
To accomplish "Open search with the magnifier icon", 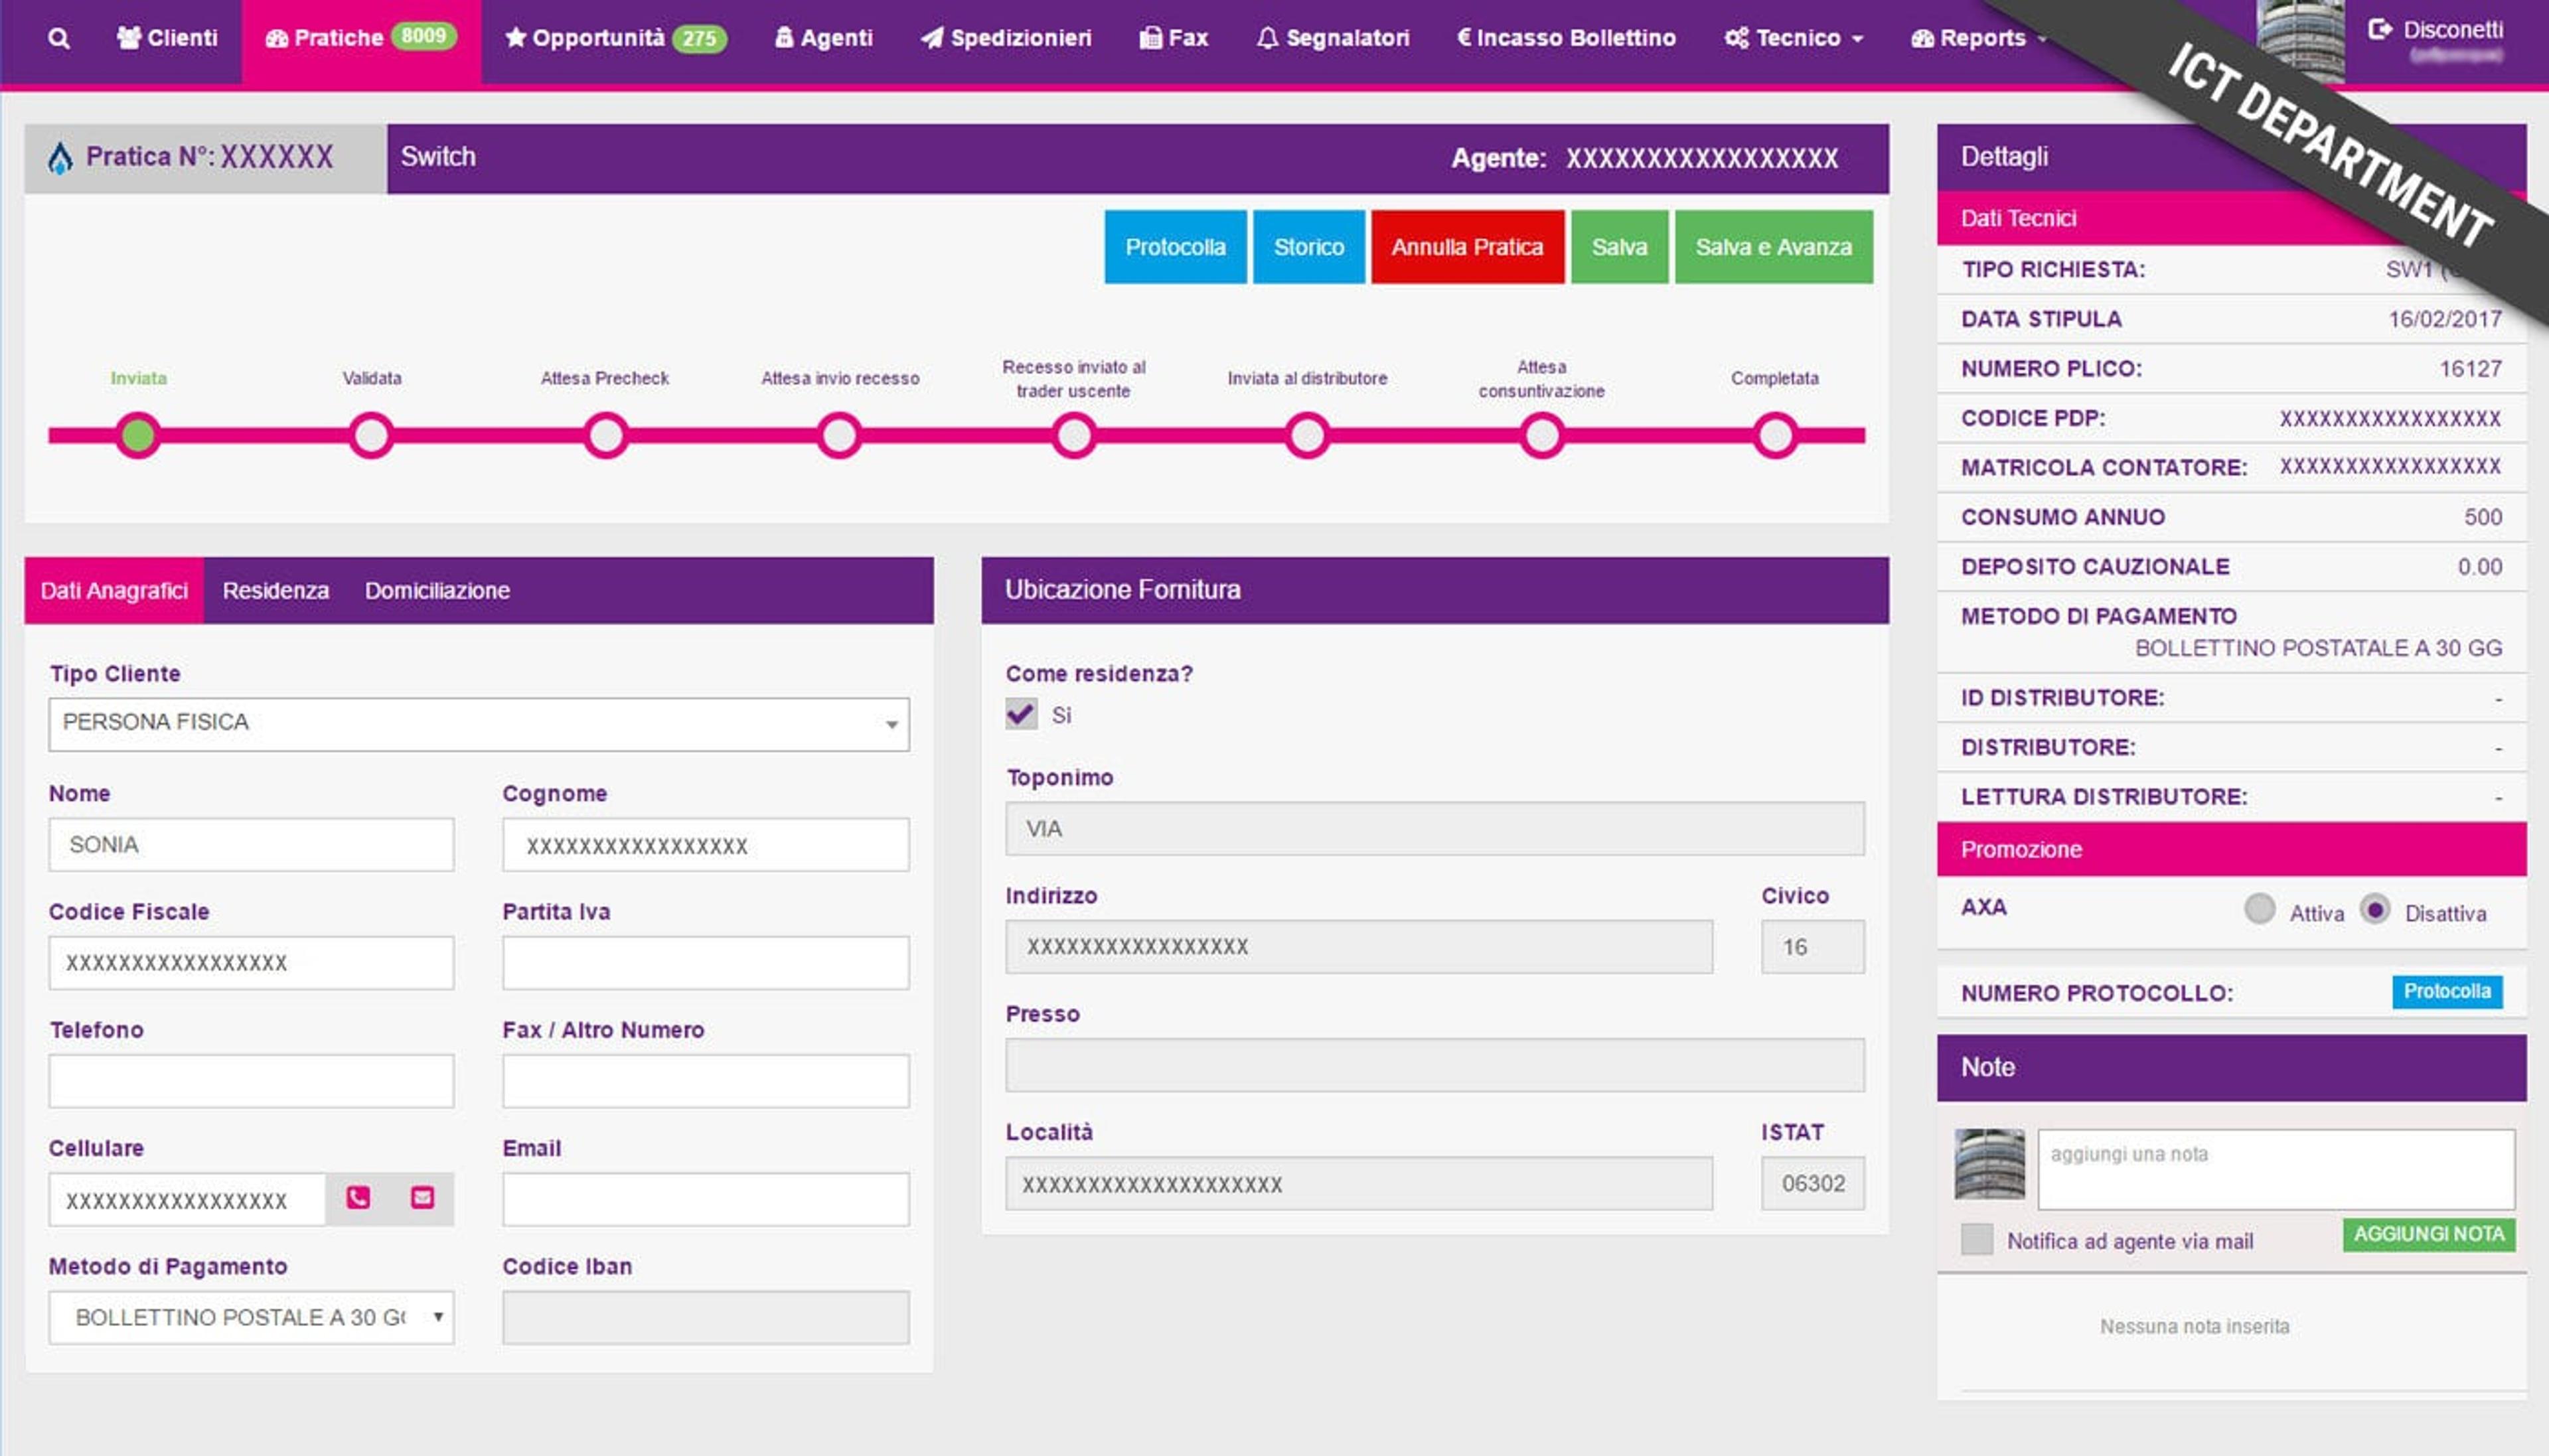I will (59, 38).
